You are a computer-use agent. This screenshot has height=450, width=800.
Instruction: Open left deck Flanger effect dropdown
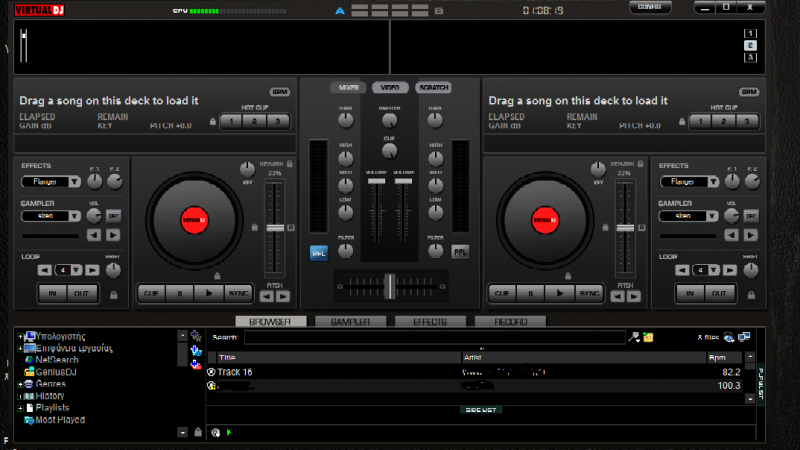coord(74,182)
